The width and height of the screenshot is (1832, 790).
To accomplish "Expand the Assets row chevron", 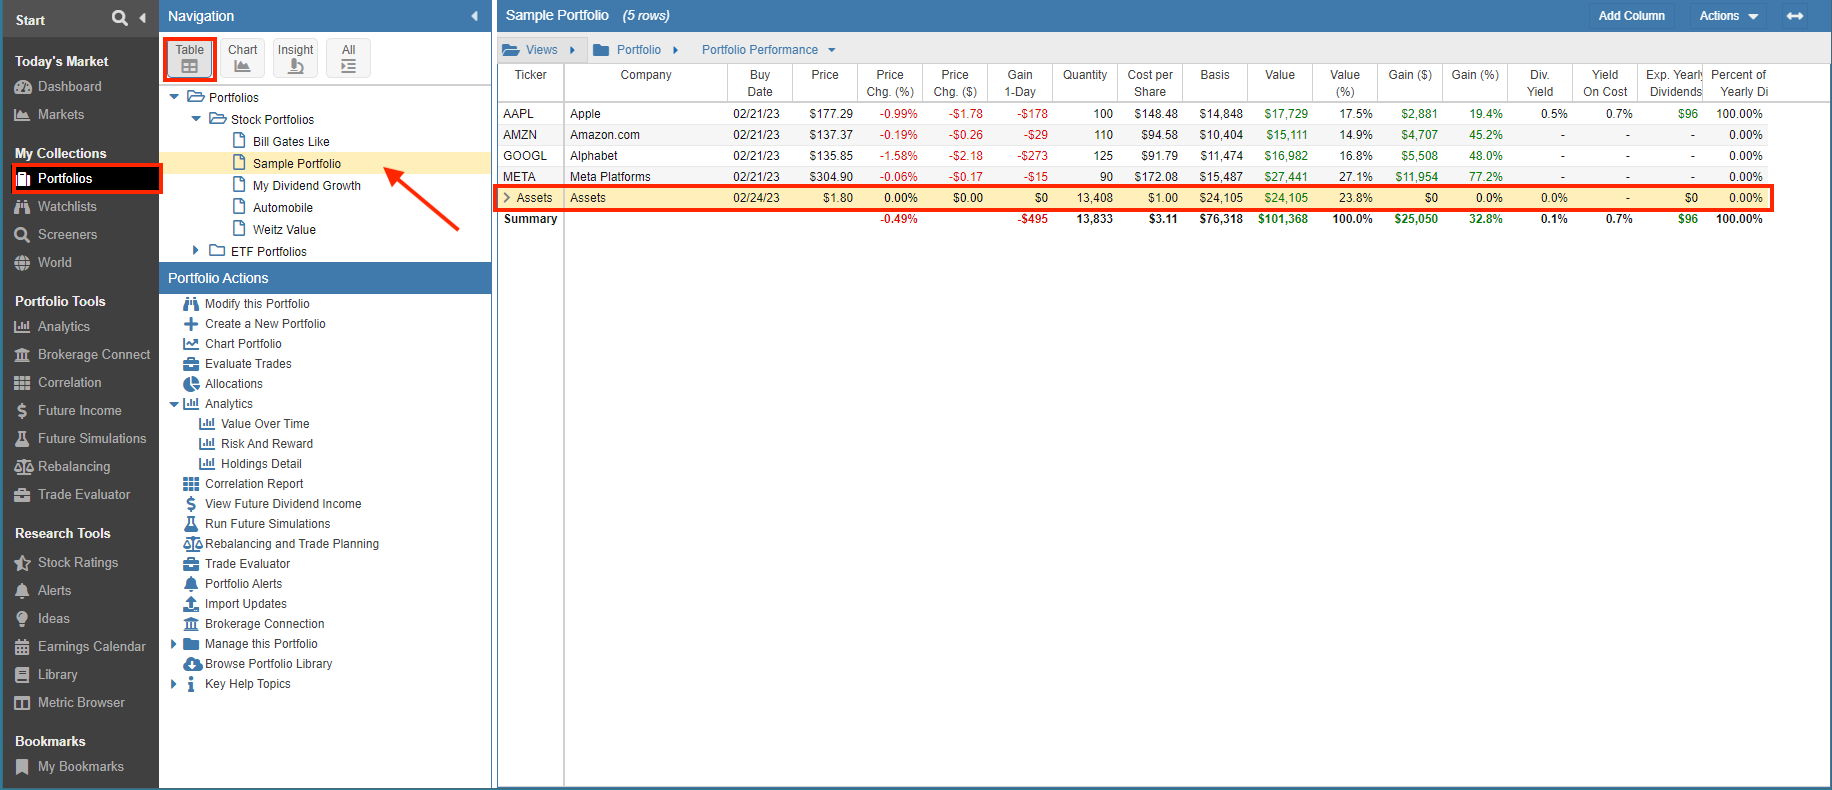I will [507, 198].
